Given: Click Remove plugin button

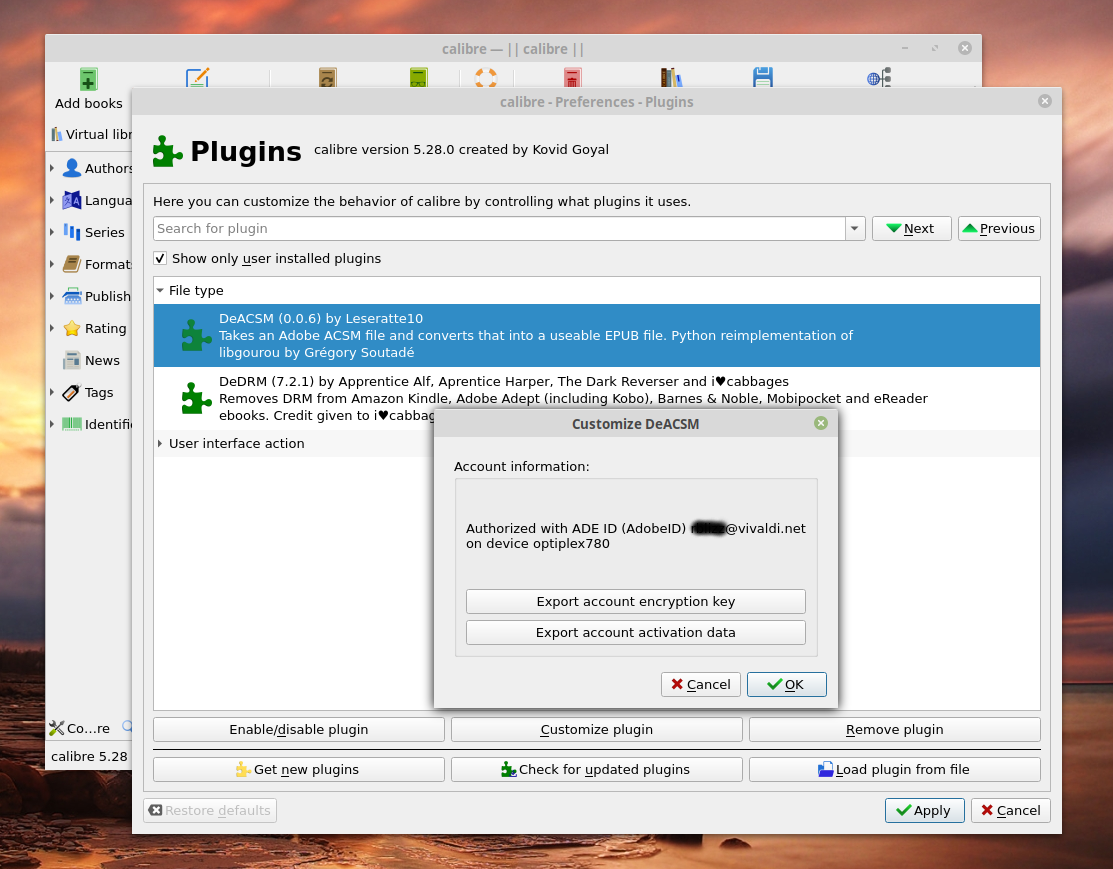Looking at the screenshot, I should click(x=894, y=730).
